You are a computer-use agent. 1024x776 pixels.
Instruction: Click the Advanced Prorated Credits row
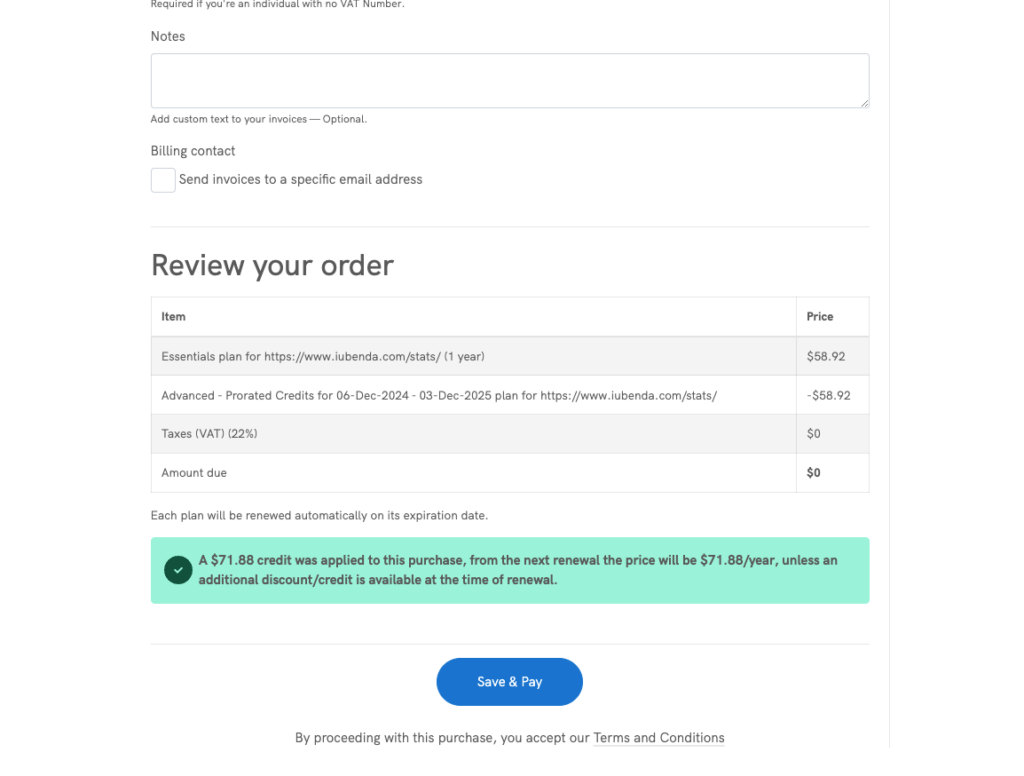(439, 395)
